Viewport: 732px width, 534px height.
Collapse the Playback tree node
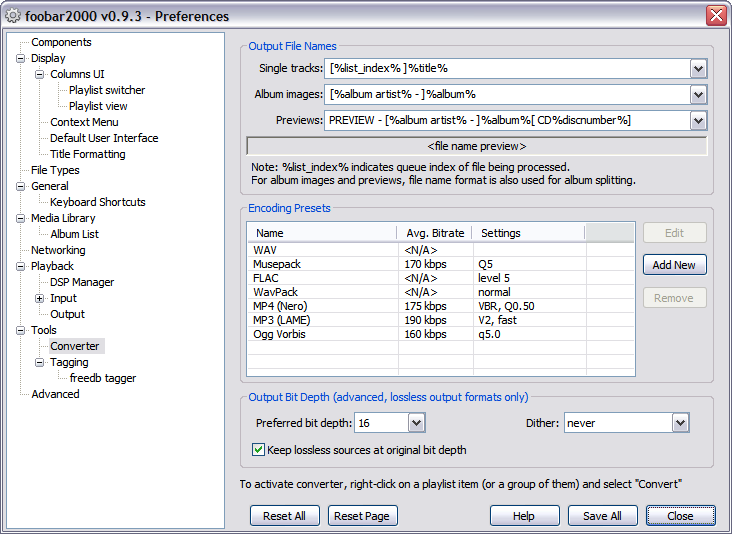point(21,267)
